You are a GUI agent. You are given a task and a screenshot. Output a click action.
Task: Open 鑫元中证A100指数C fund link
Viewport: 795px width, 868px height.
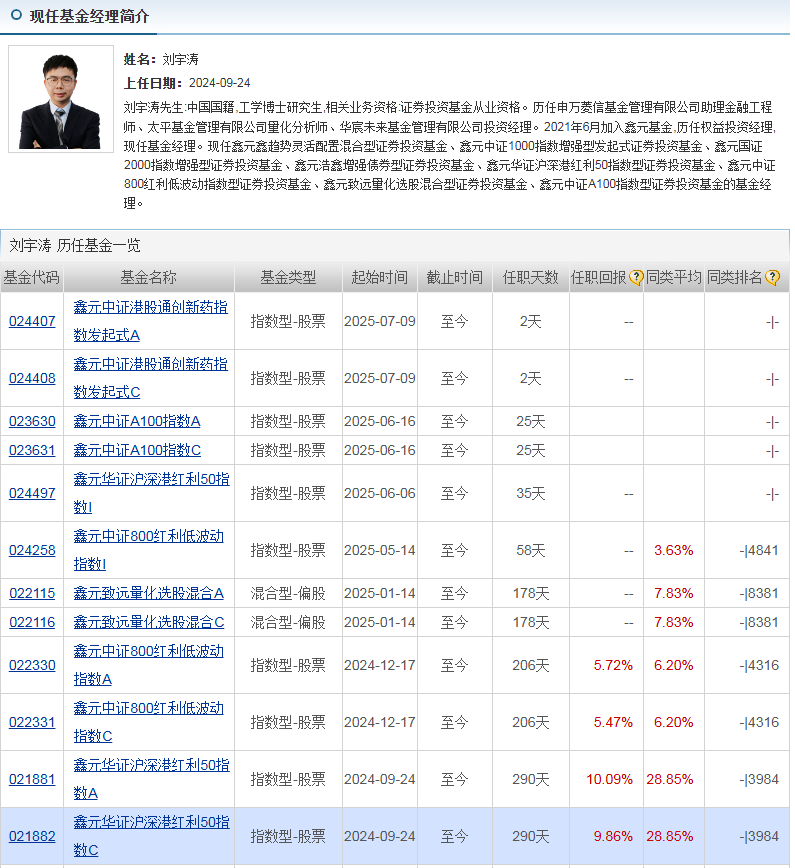pos(137,450)
